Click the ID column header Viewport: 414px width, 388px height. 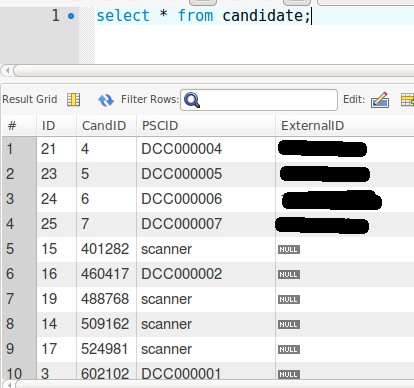[48, 126]
